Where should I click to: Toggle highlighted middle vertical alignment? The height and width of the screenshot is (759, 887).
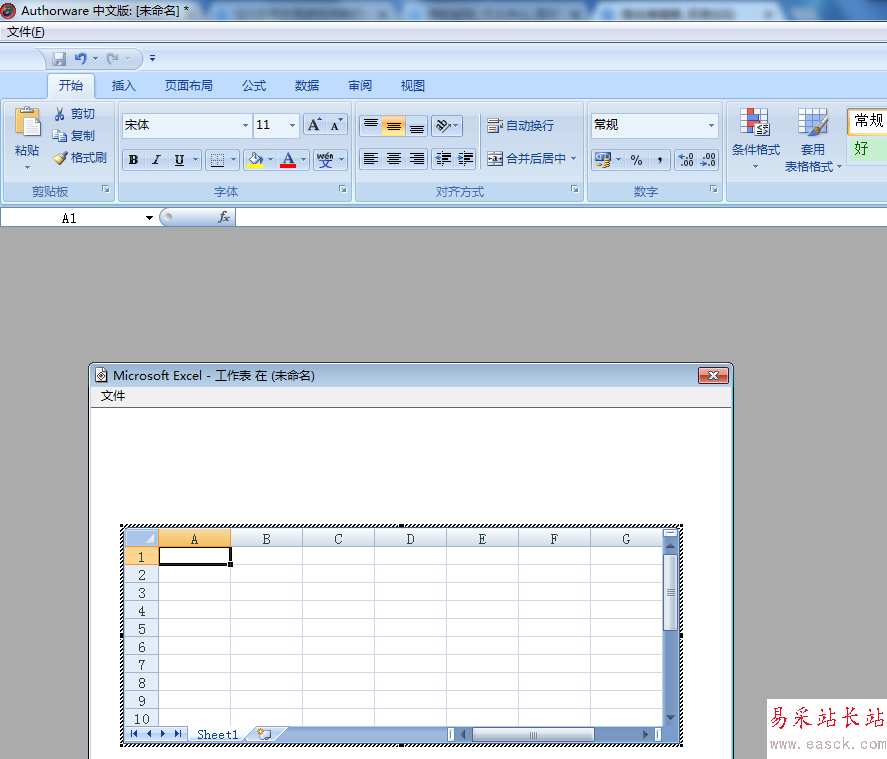pyautogui.click(x=394, y=125)
